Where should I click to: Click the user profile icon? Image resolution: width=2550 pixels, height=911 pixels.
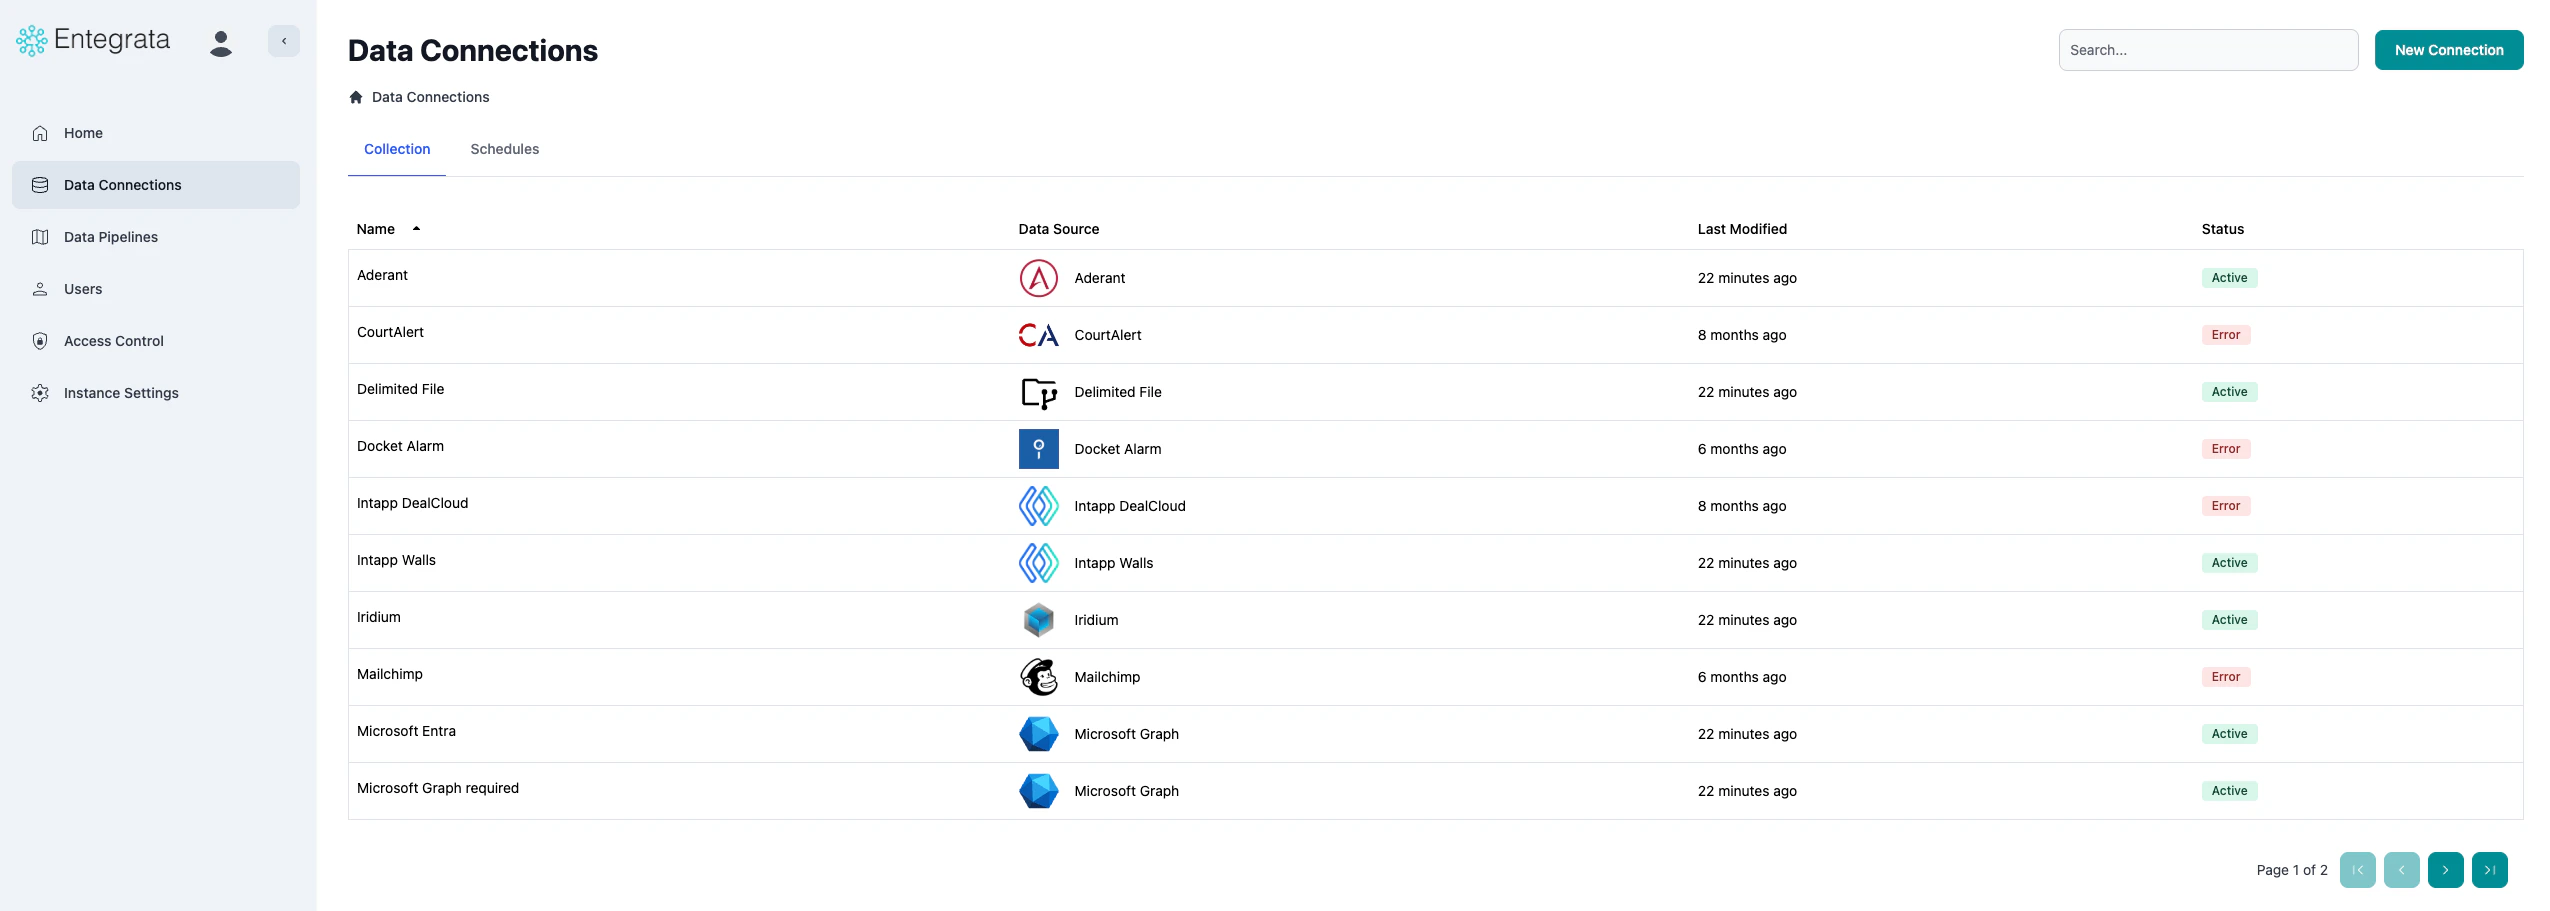coord(220,43)
